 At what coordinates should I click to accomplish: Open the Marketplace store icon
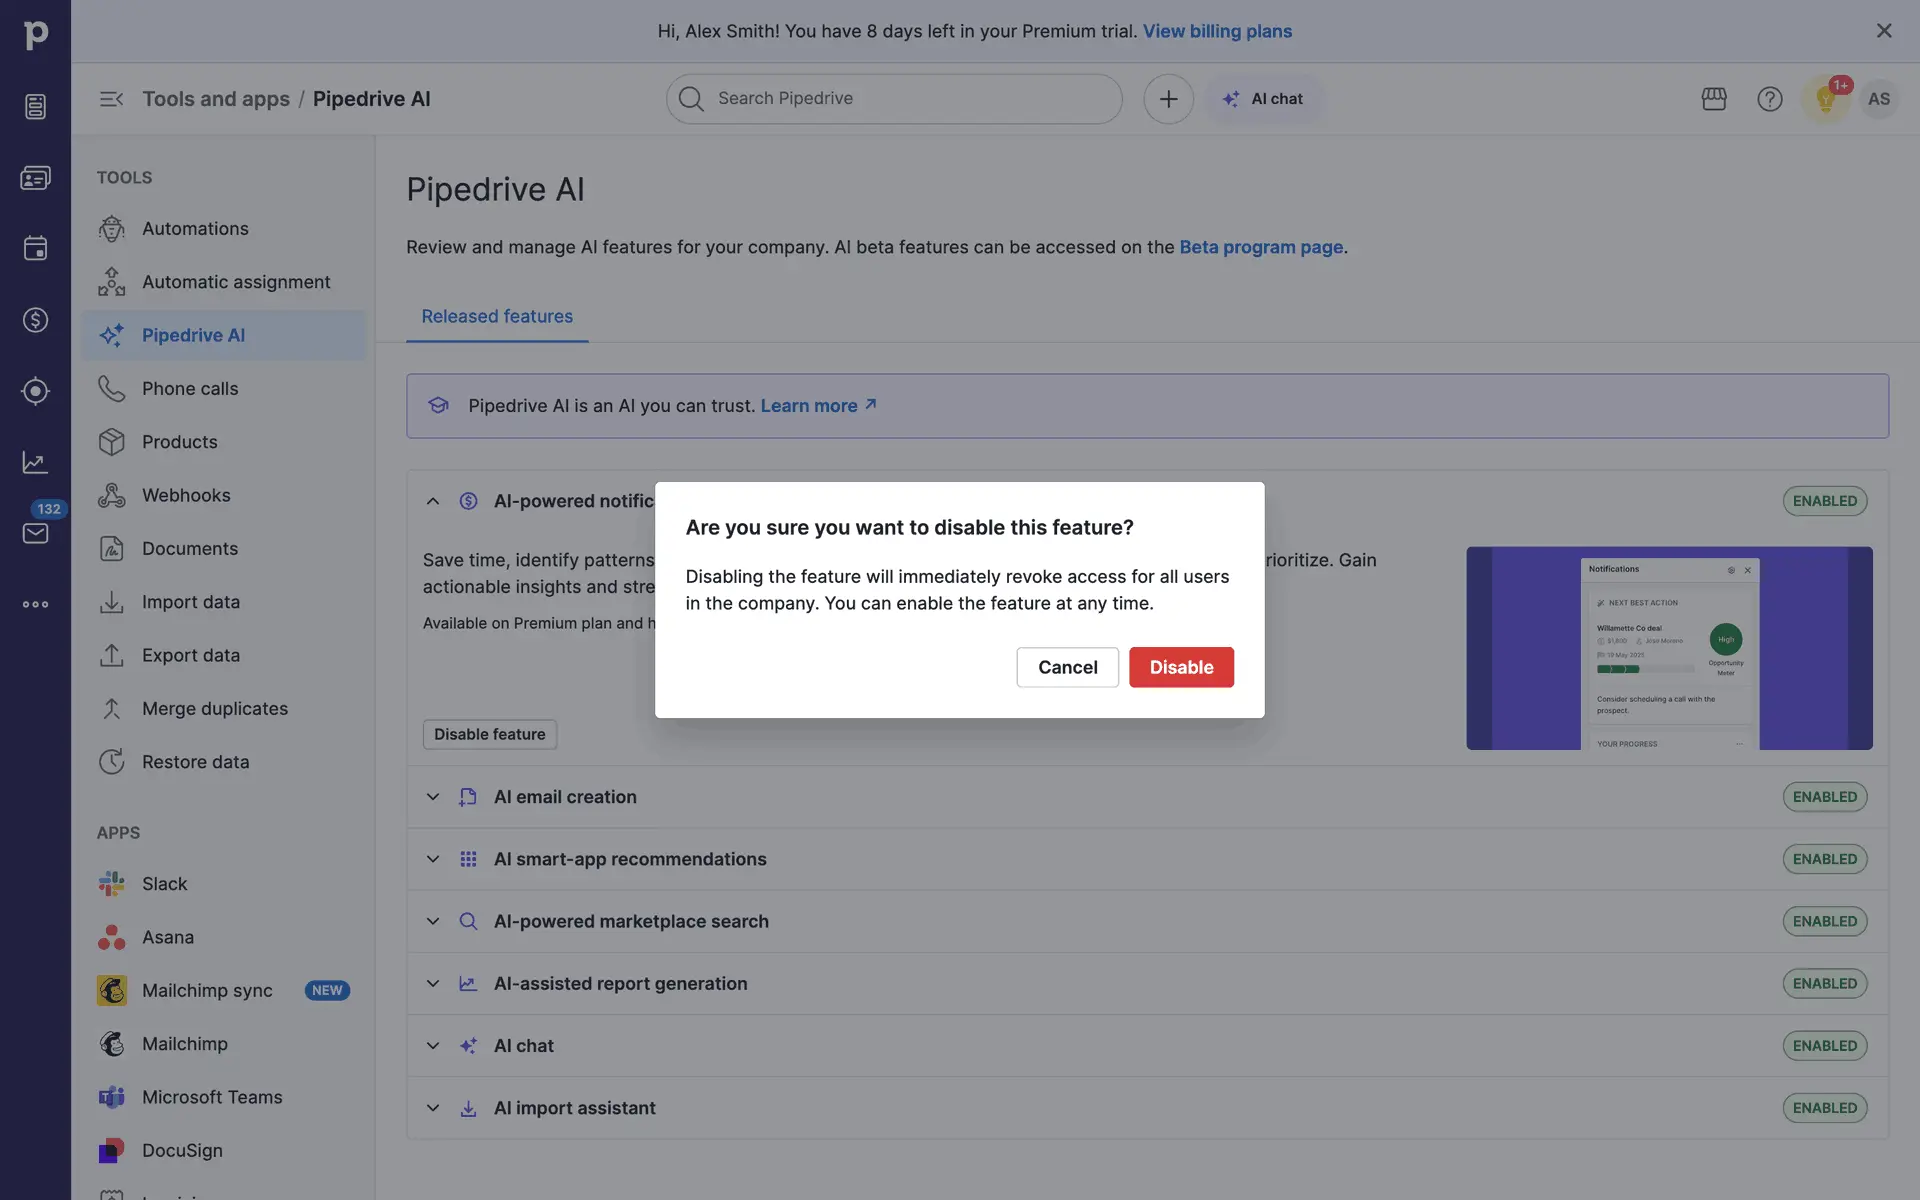point(1714,99)
